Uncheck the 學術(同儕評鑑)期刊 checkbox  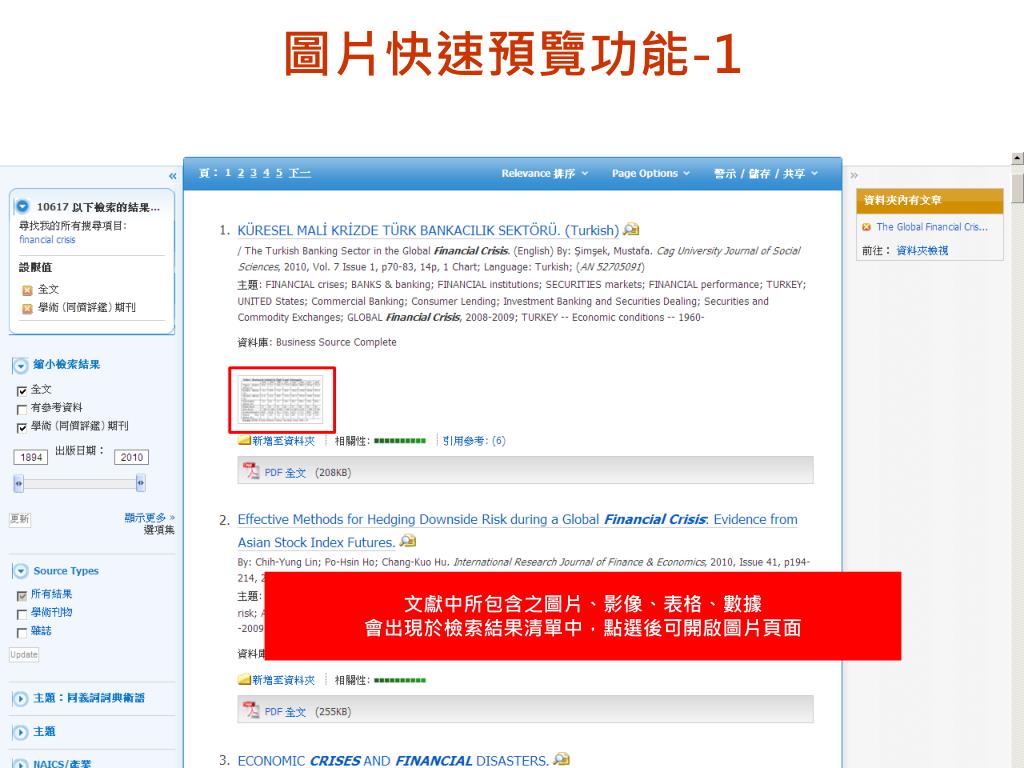22,428
